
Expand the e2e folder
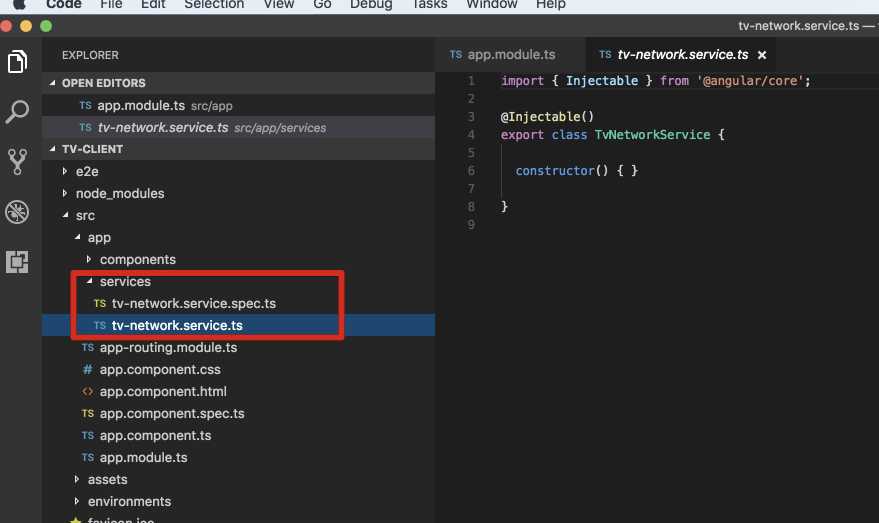64,171
